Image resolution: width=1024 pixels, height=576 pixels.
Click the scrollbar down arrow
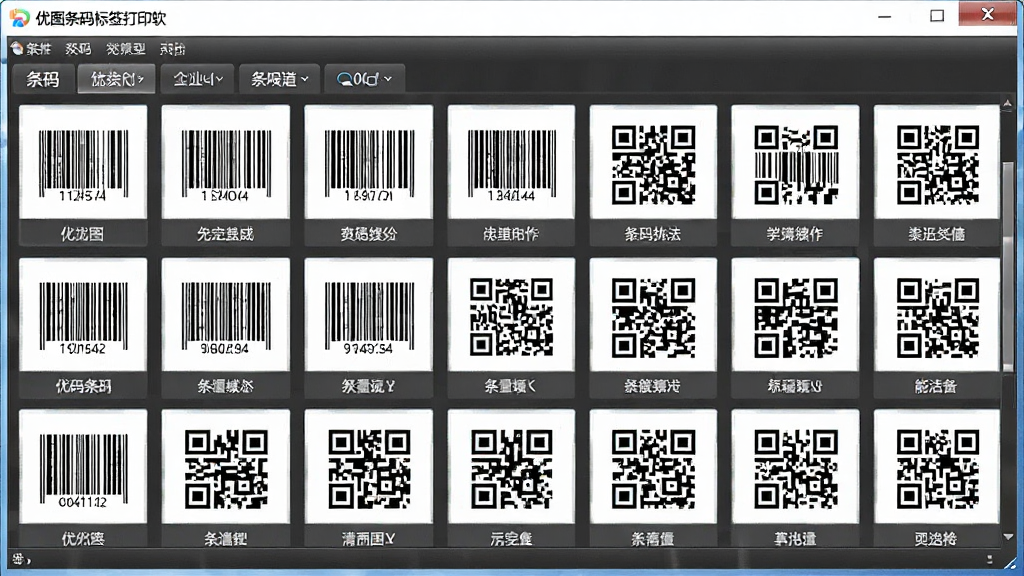1008,537
